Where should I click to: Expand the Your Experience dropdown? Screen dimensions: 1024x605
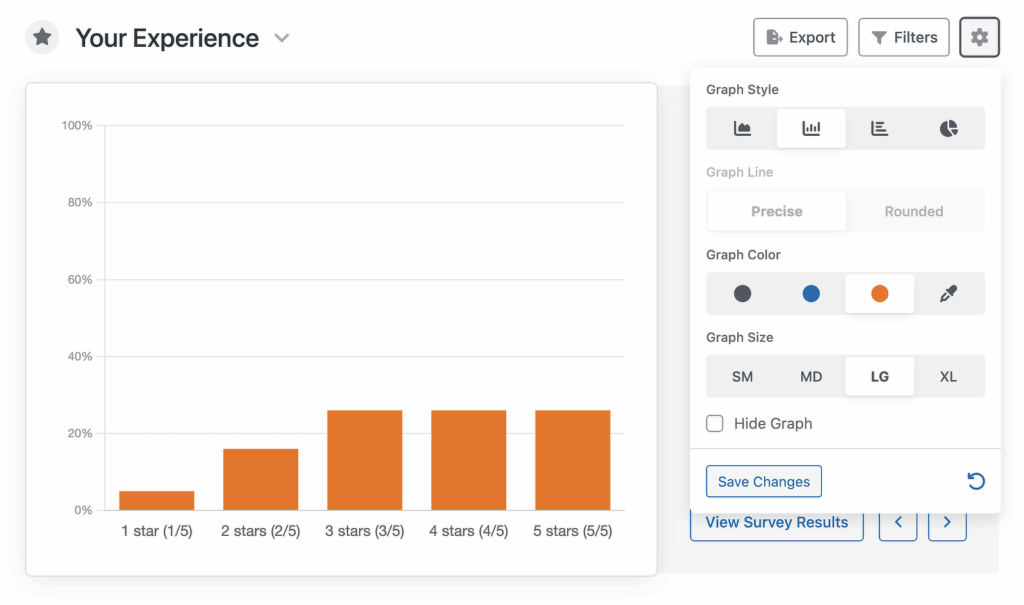click(x=281, y=37)
